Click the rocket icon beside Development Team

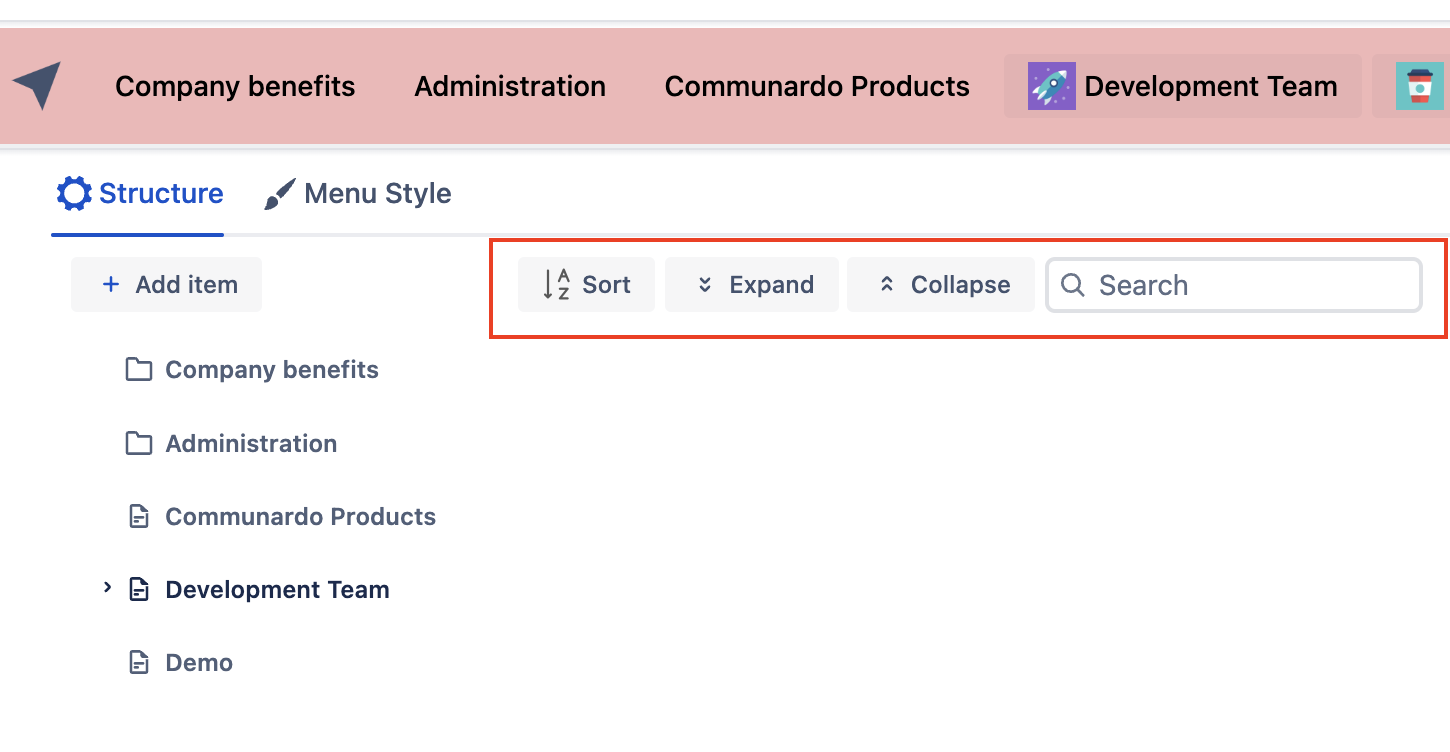tap(1051, 87)
